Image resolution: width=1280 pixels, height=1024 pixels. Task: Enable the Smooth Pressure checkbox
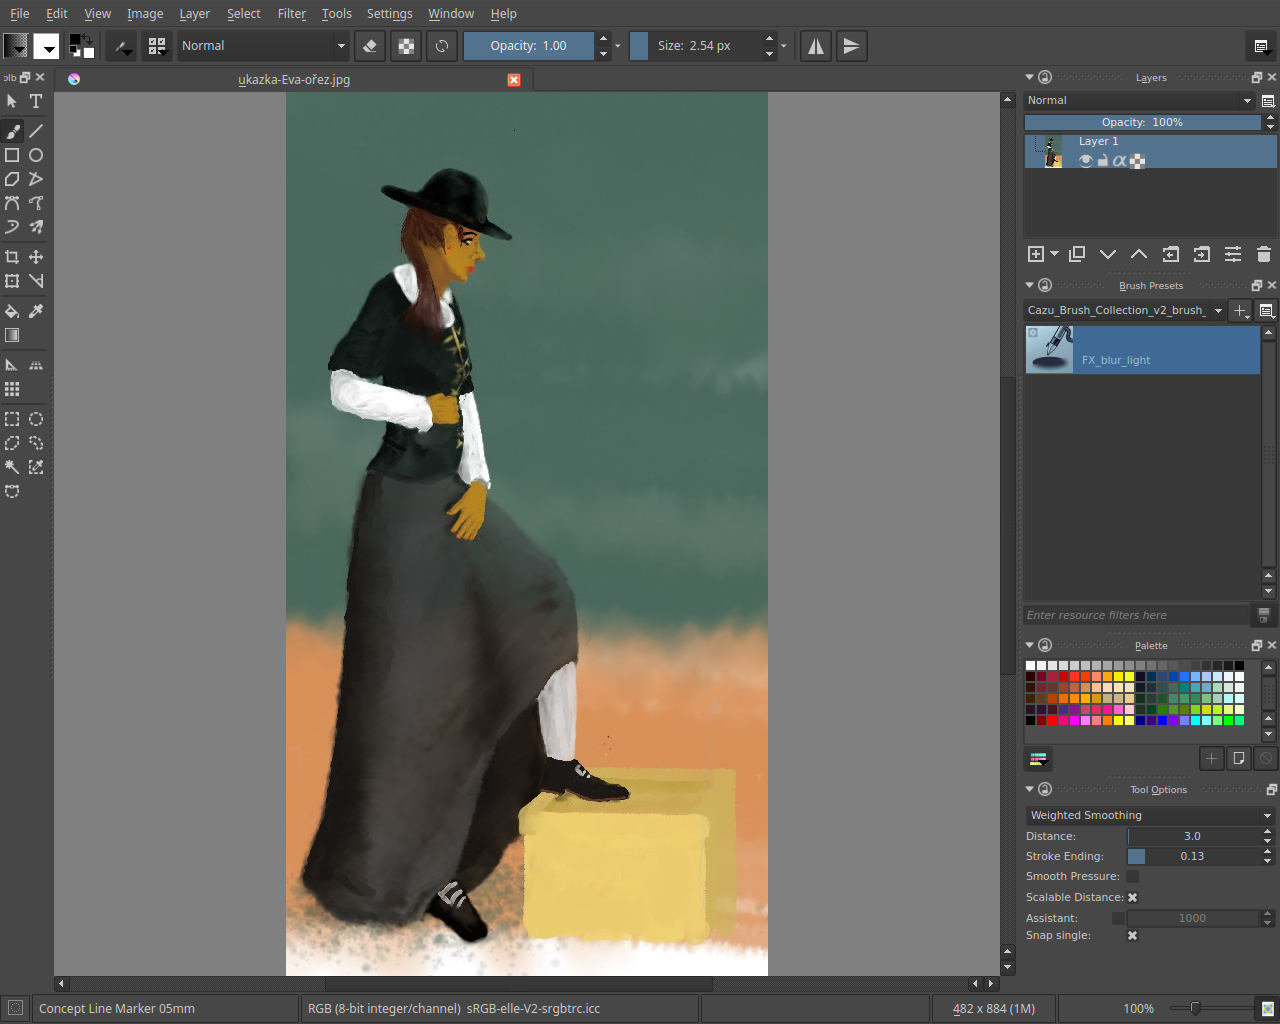click(x=1132, y=876)
